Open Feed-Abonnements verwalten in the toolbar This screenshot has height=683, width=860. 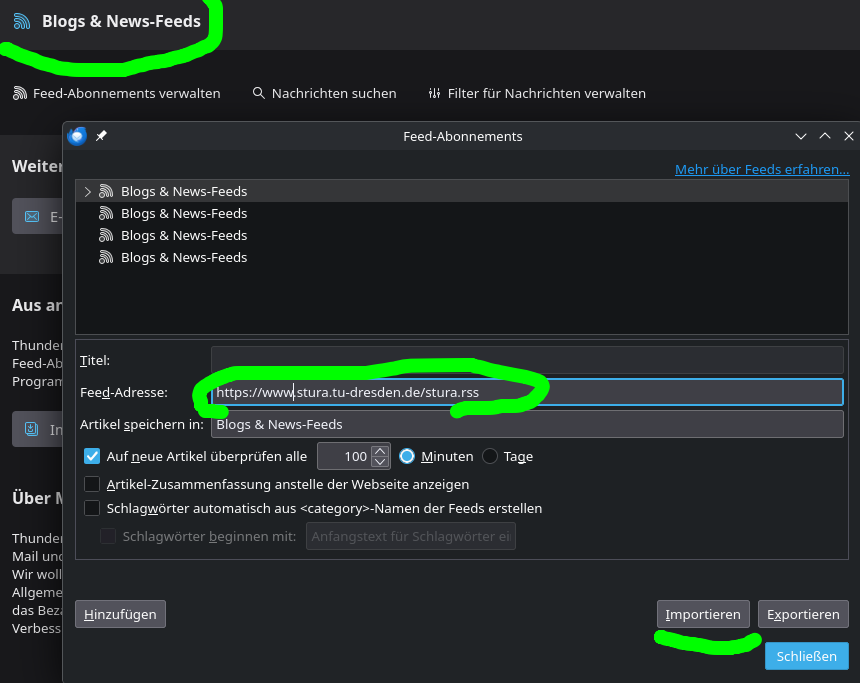(117, 93)
